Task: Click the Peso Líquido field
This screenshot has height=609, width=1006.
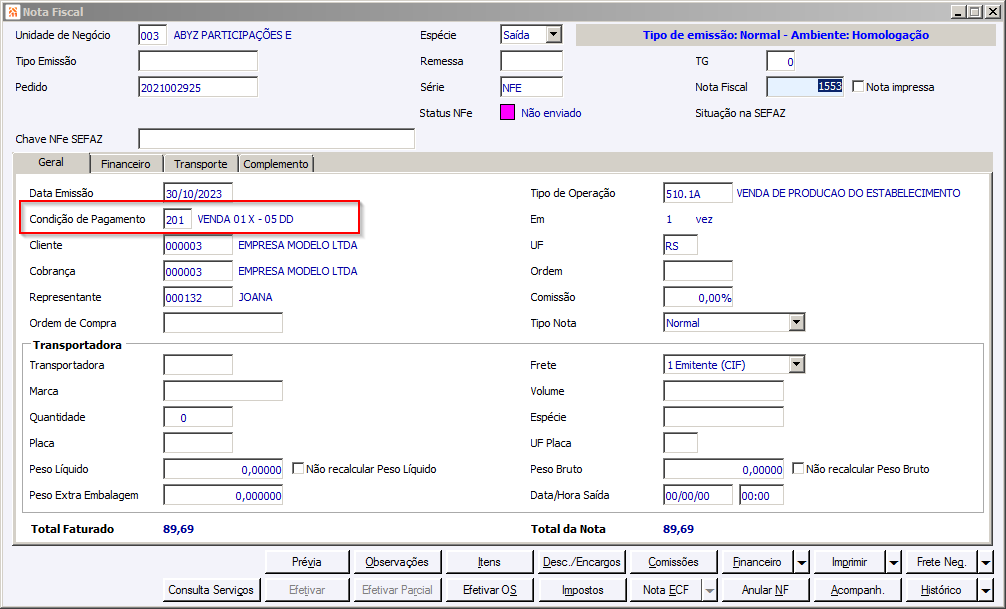Action: pyautogui.click(x=223, y=469)
